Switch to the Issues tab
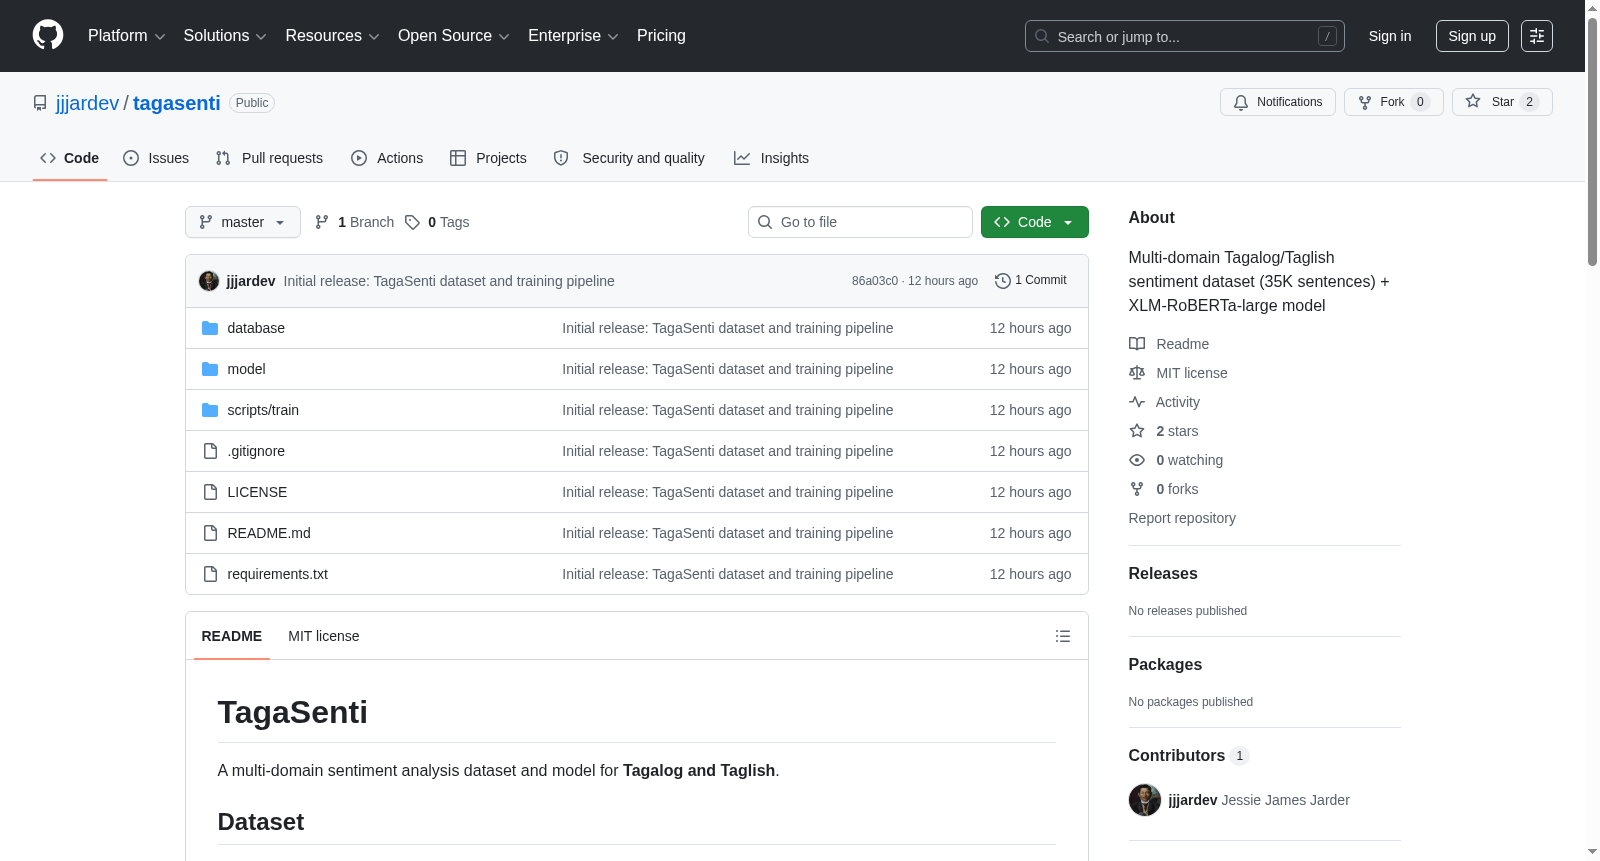 click(156, 158)
